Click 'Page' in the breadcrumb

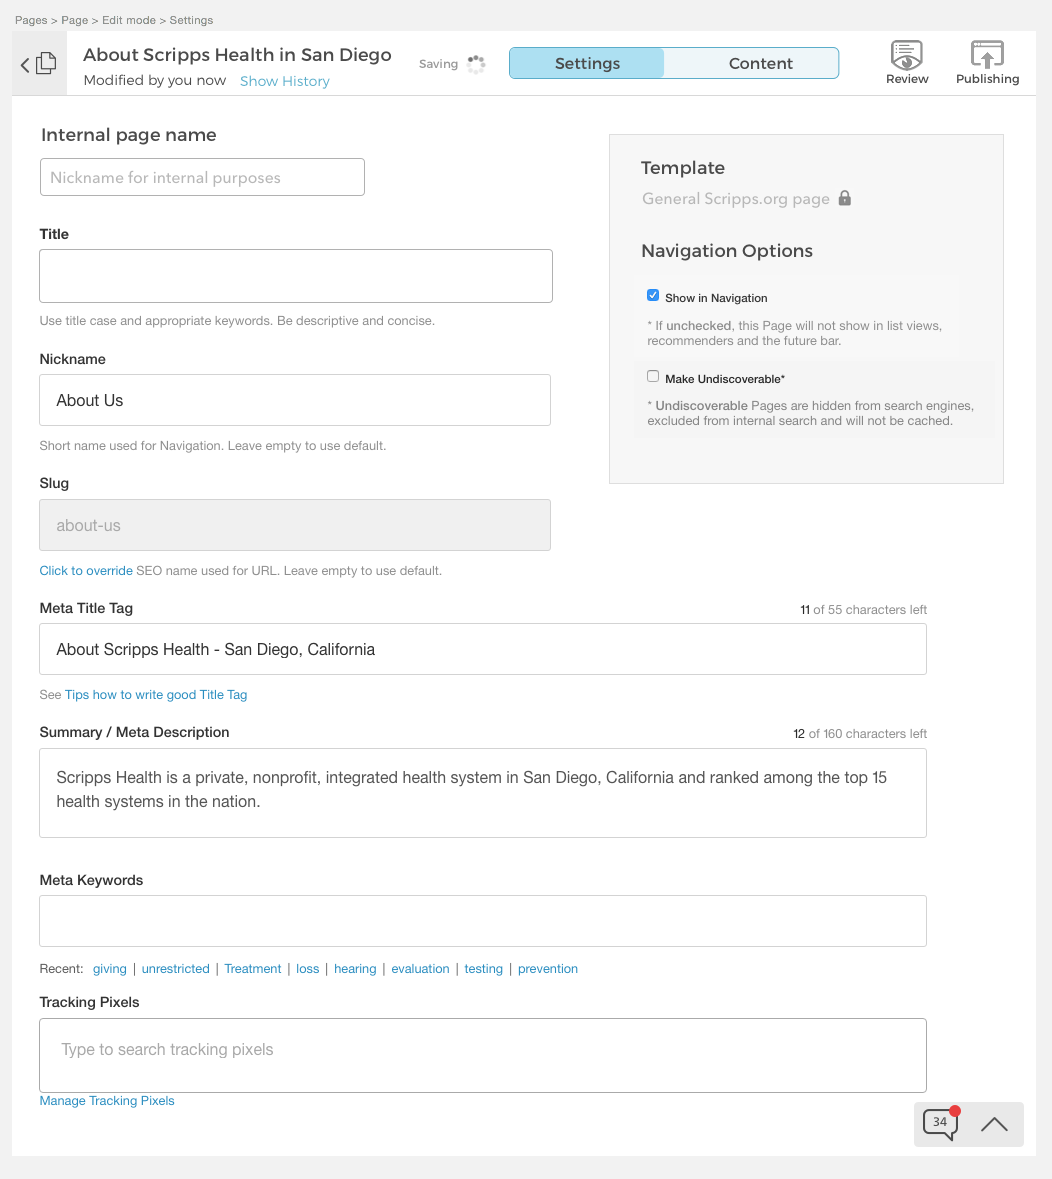(74, 20)
